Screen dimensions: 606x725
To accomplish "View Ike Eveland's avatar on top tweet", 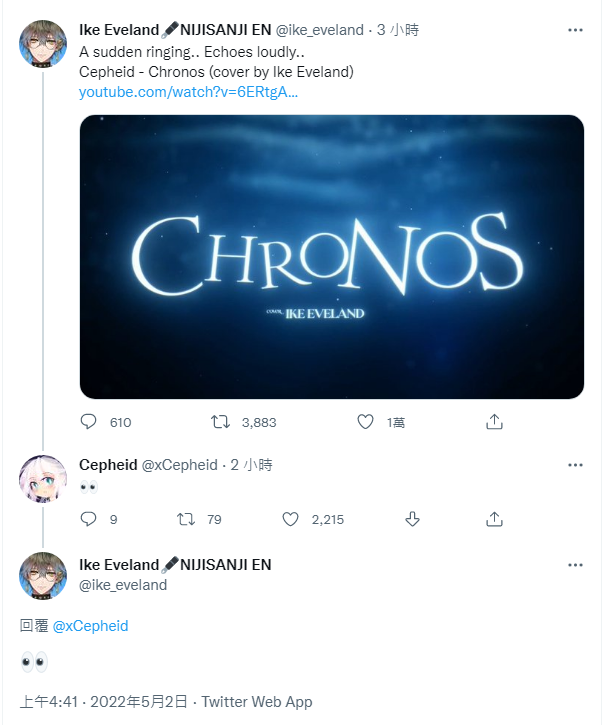I will click(x=43, y=44).
